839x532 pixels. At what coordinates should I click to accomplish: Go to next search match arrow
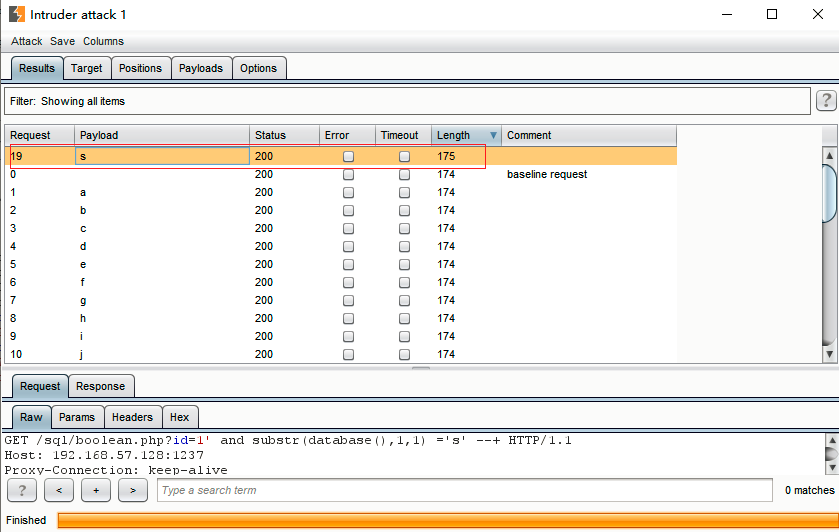(x=133, y=490)
